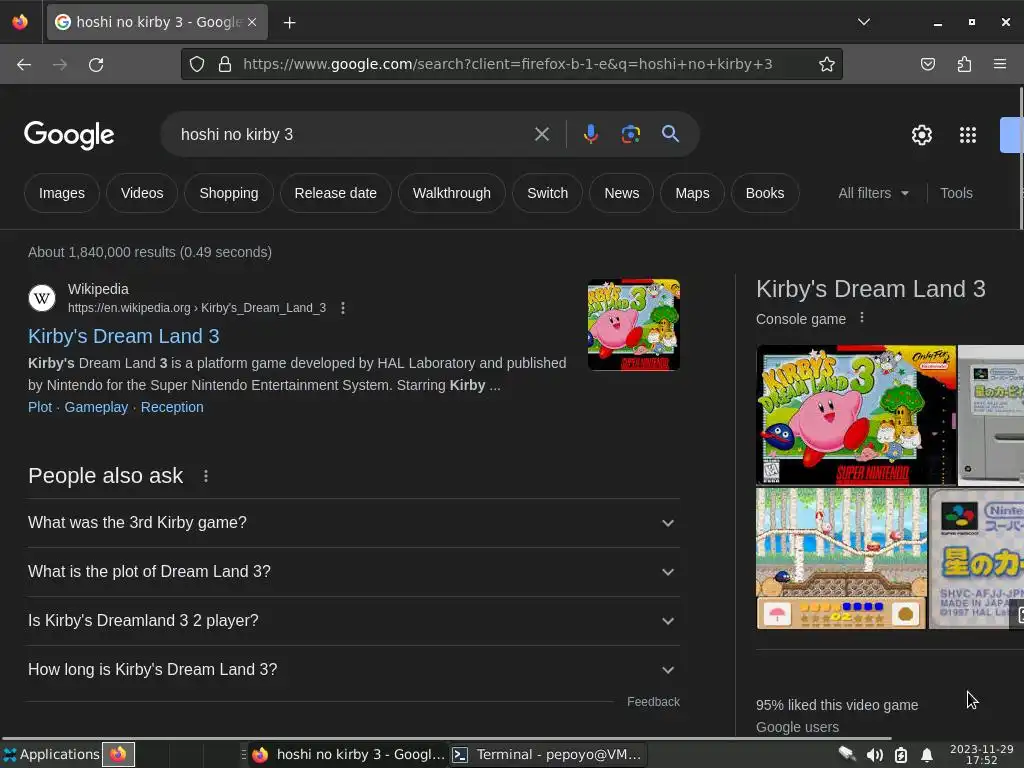Click the clock showing 2023-11-29
The height and width of the screenshot is (768, 1024).
(x=982, y=754)
